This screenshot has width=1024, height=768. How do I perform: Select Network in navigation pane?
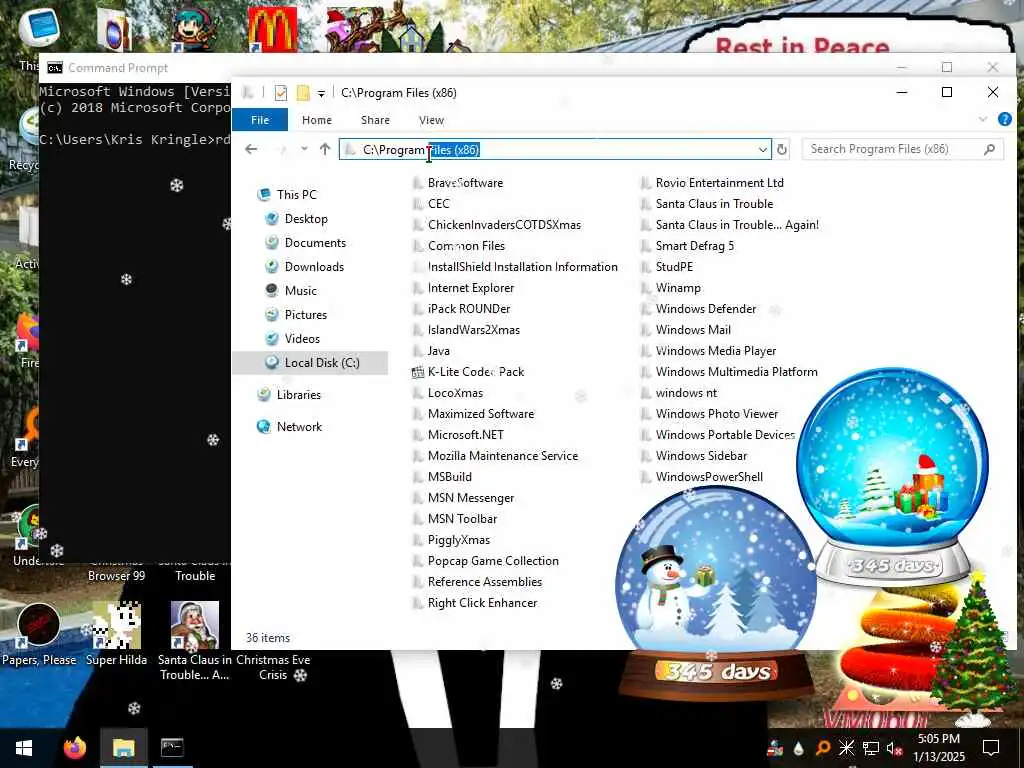point(299,427)
